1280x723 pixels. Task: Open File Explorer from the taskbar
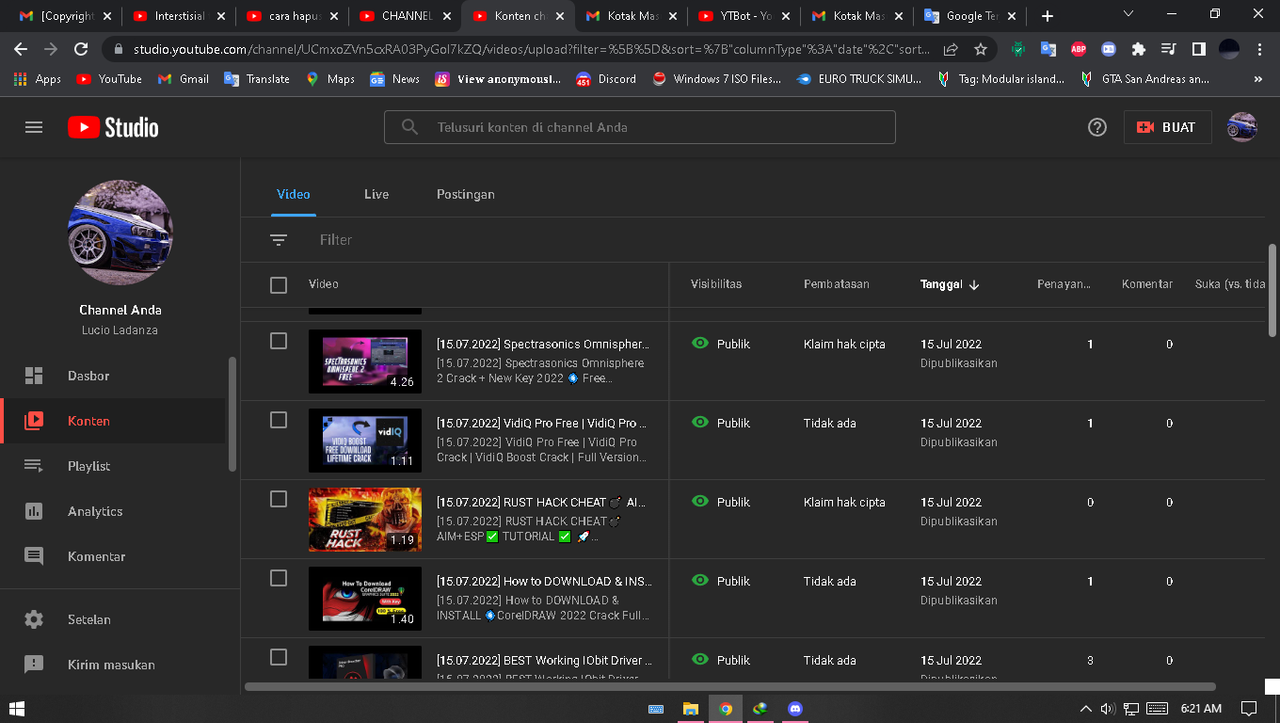(x=691, y=708)
